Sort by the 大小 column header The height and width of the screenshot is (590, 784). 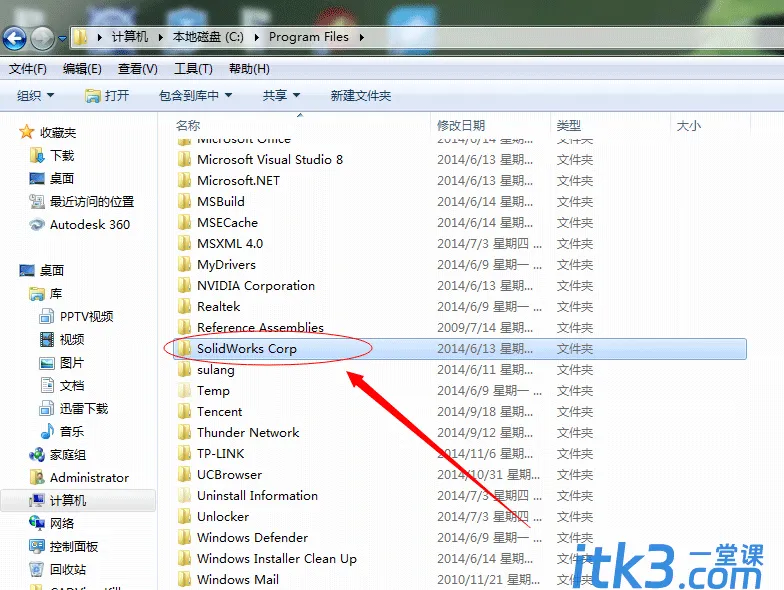688,125
